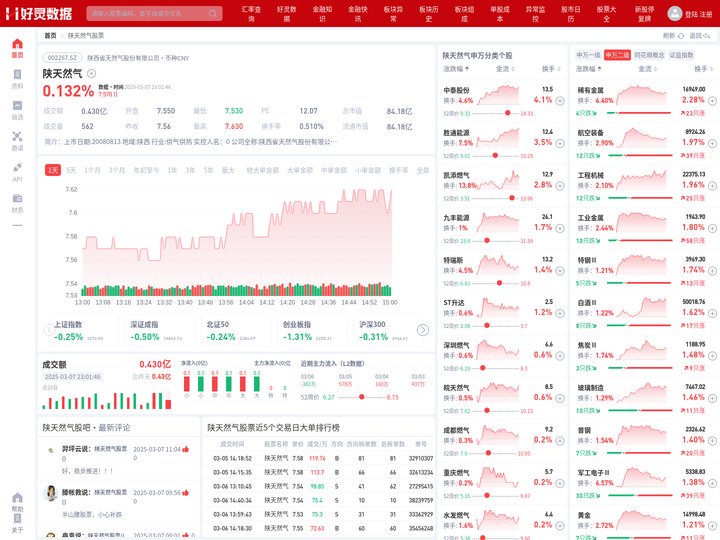This screenshot has width=720, height=540.
Task: Switch to 证监指数 tab
Action: point(681,55)
